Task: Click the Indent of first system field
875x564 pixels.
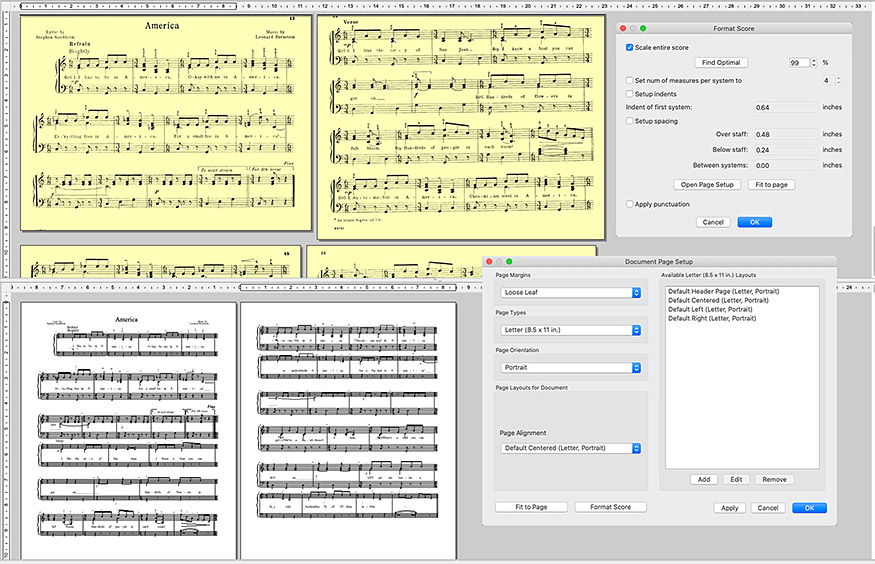Action: 786,107
